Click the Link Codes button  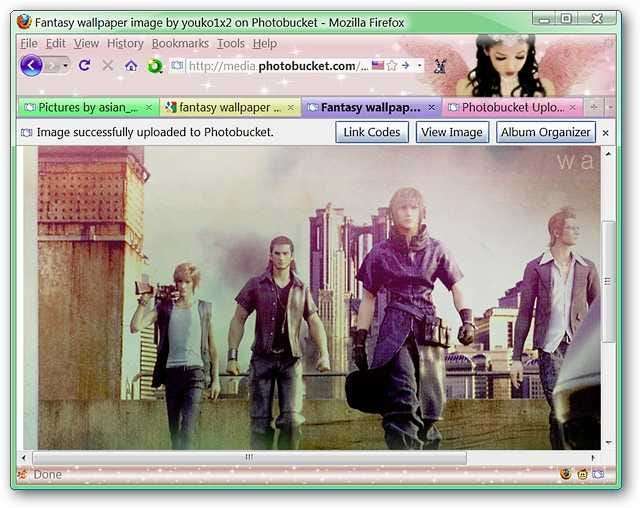pos(372,132)
